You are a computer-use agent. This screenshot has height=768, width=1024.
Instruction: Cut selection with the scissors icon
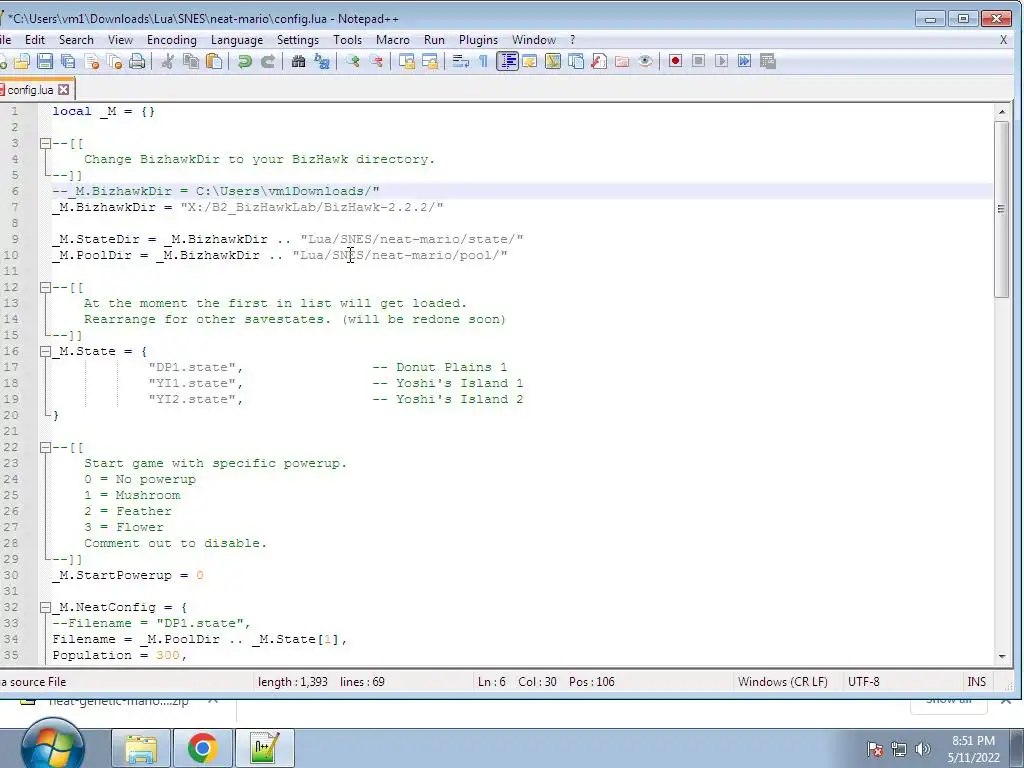[168, 61]
